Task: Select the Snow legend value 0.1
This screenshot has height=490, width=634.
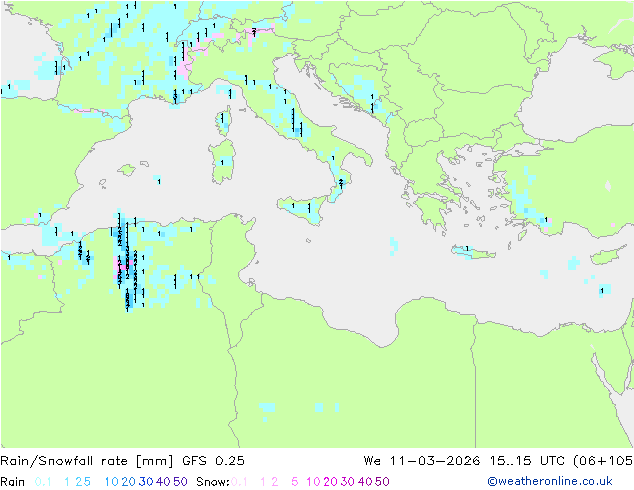Action: (x=239, y=482)
